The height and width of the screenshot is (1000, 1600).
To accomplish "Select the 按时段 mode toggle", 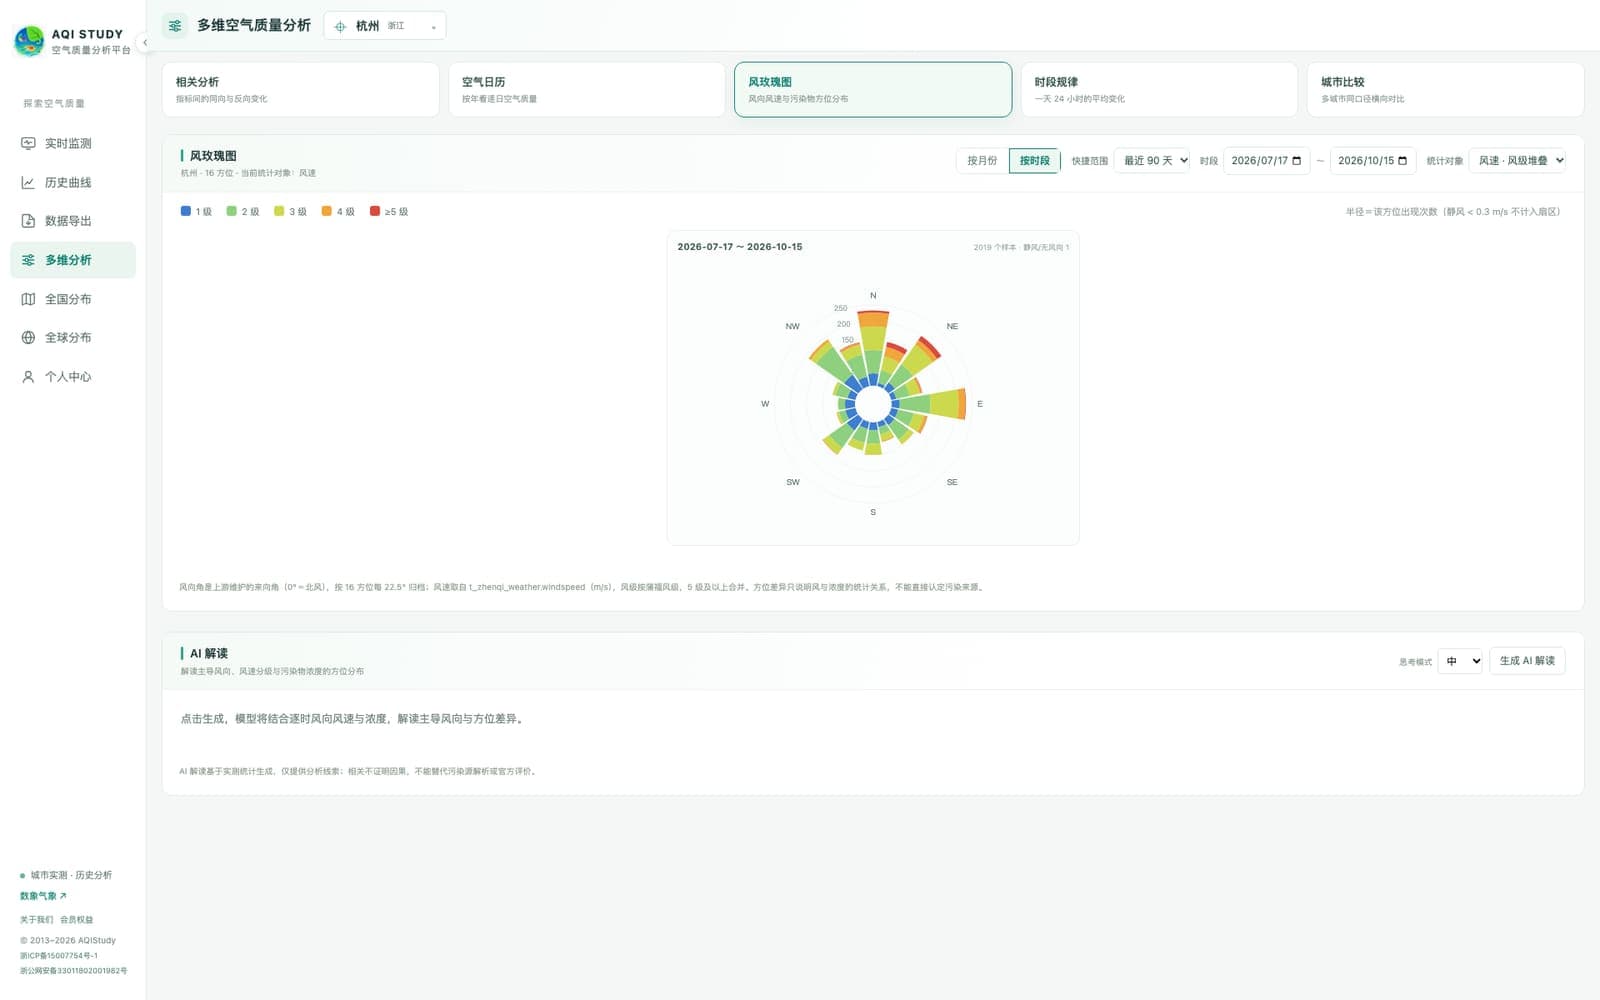I will tap(1034, 161).
